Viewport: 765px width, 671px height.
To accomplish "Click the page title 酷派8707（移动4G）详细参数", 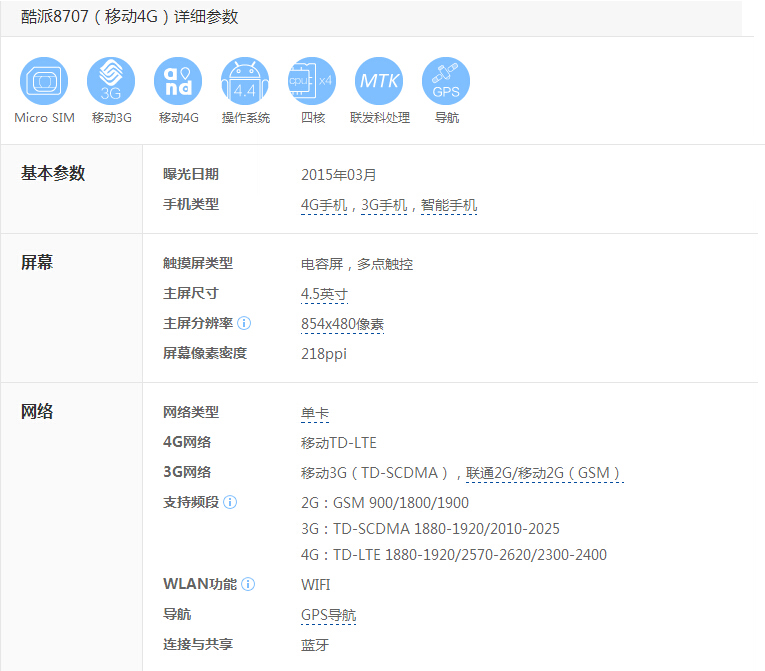I will pos(129,17).
